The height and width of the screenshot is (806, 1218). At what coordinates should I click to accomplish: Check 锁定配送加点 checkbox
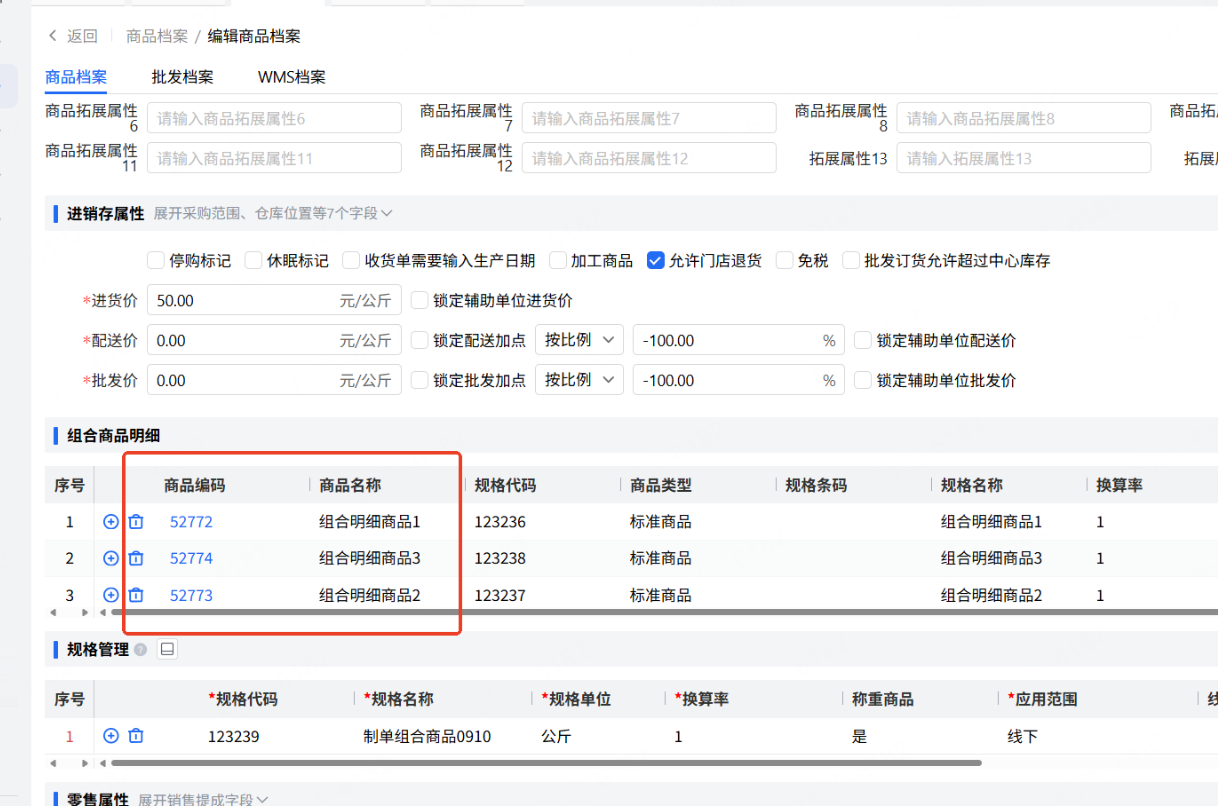coord(419,340)
